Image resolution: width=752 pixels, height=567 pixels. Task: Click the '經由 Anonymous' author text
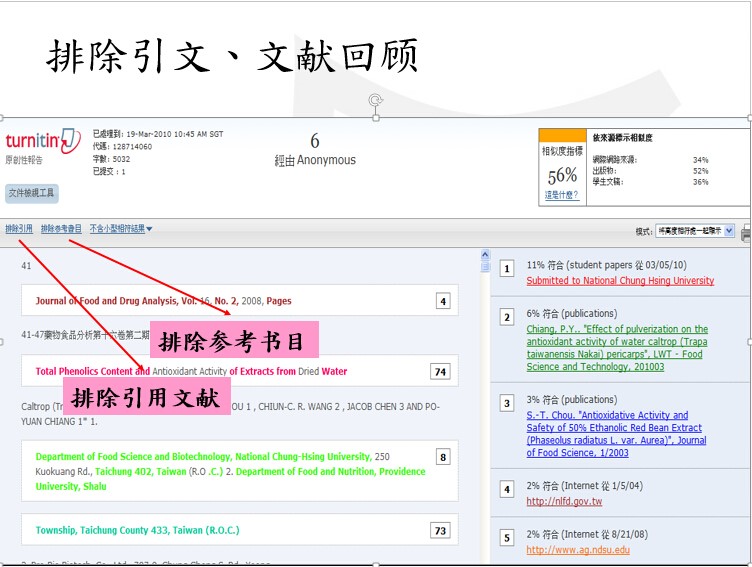tap(315, 160)
